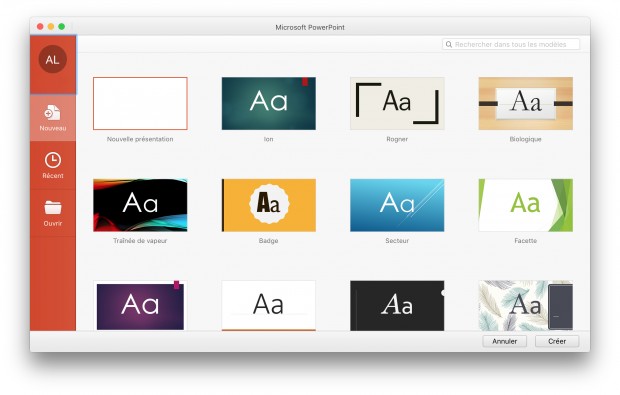Viewport: 620px width, 395px height.
Task: Click the Annuler button
Action: (x=505, y=341)
